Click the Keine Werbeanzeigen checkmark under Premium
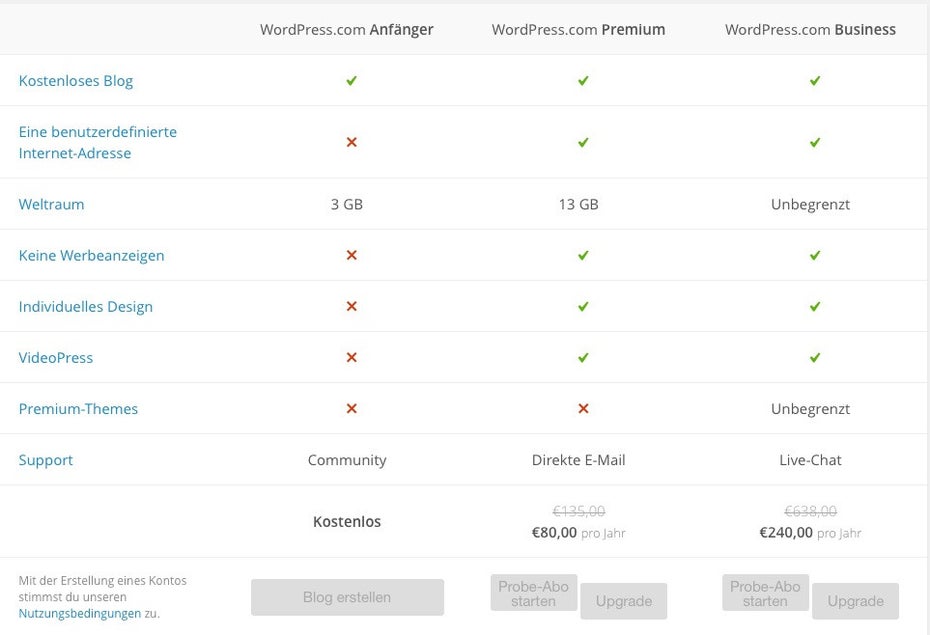This screenshot has width=930, height=635. pyautogui.click(x=584, y=255)
